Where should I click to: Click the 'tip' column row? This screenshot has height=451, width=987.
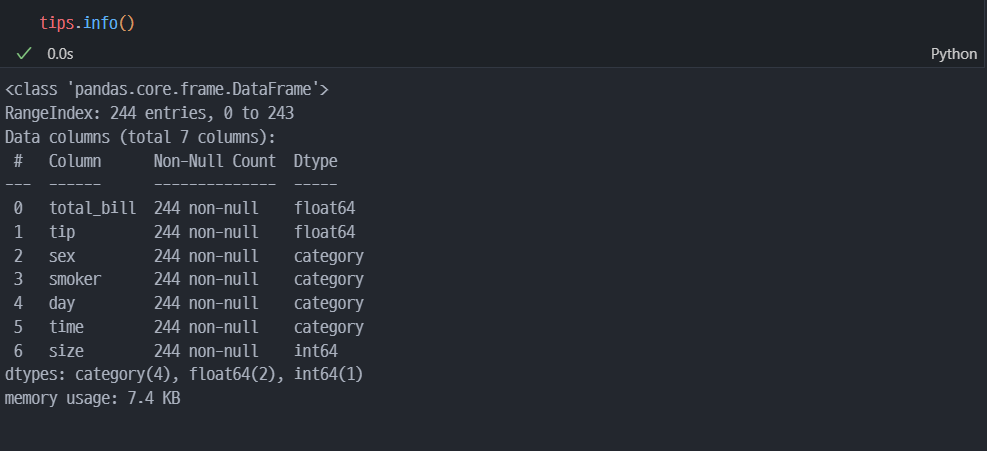coord(62,232)
